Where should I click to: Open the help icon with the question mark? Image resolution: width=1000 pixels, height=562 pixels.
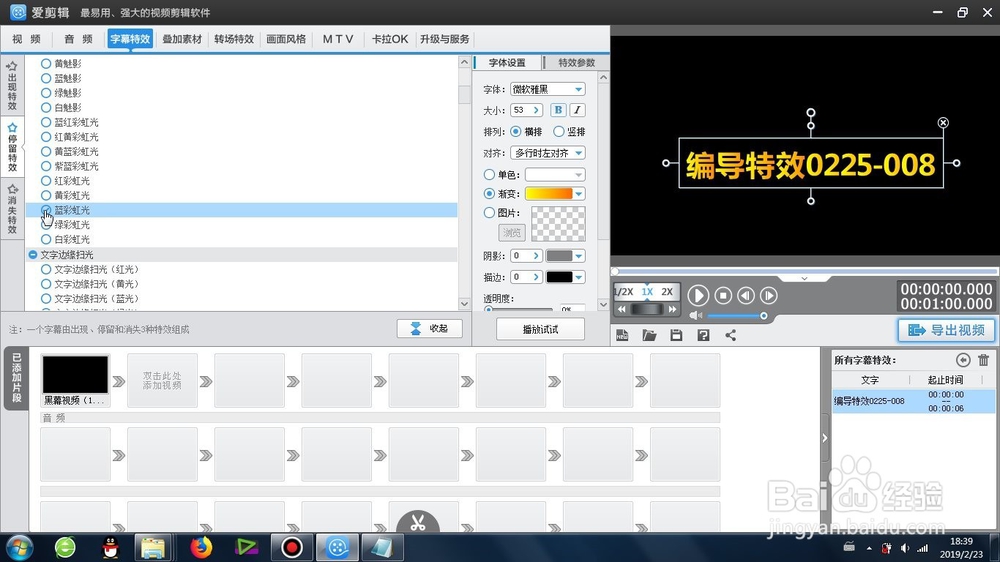[703, 336]
